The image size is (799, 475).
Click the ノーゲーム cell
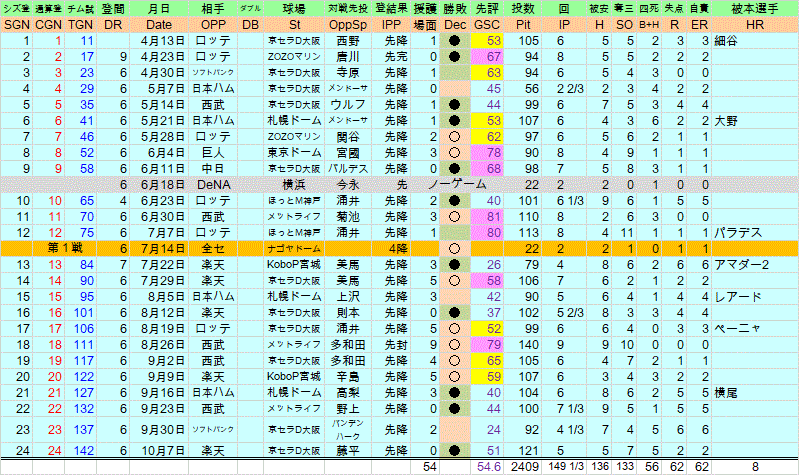457,184
